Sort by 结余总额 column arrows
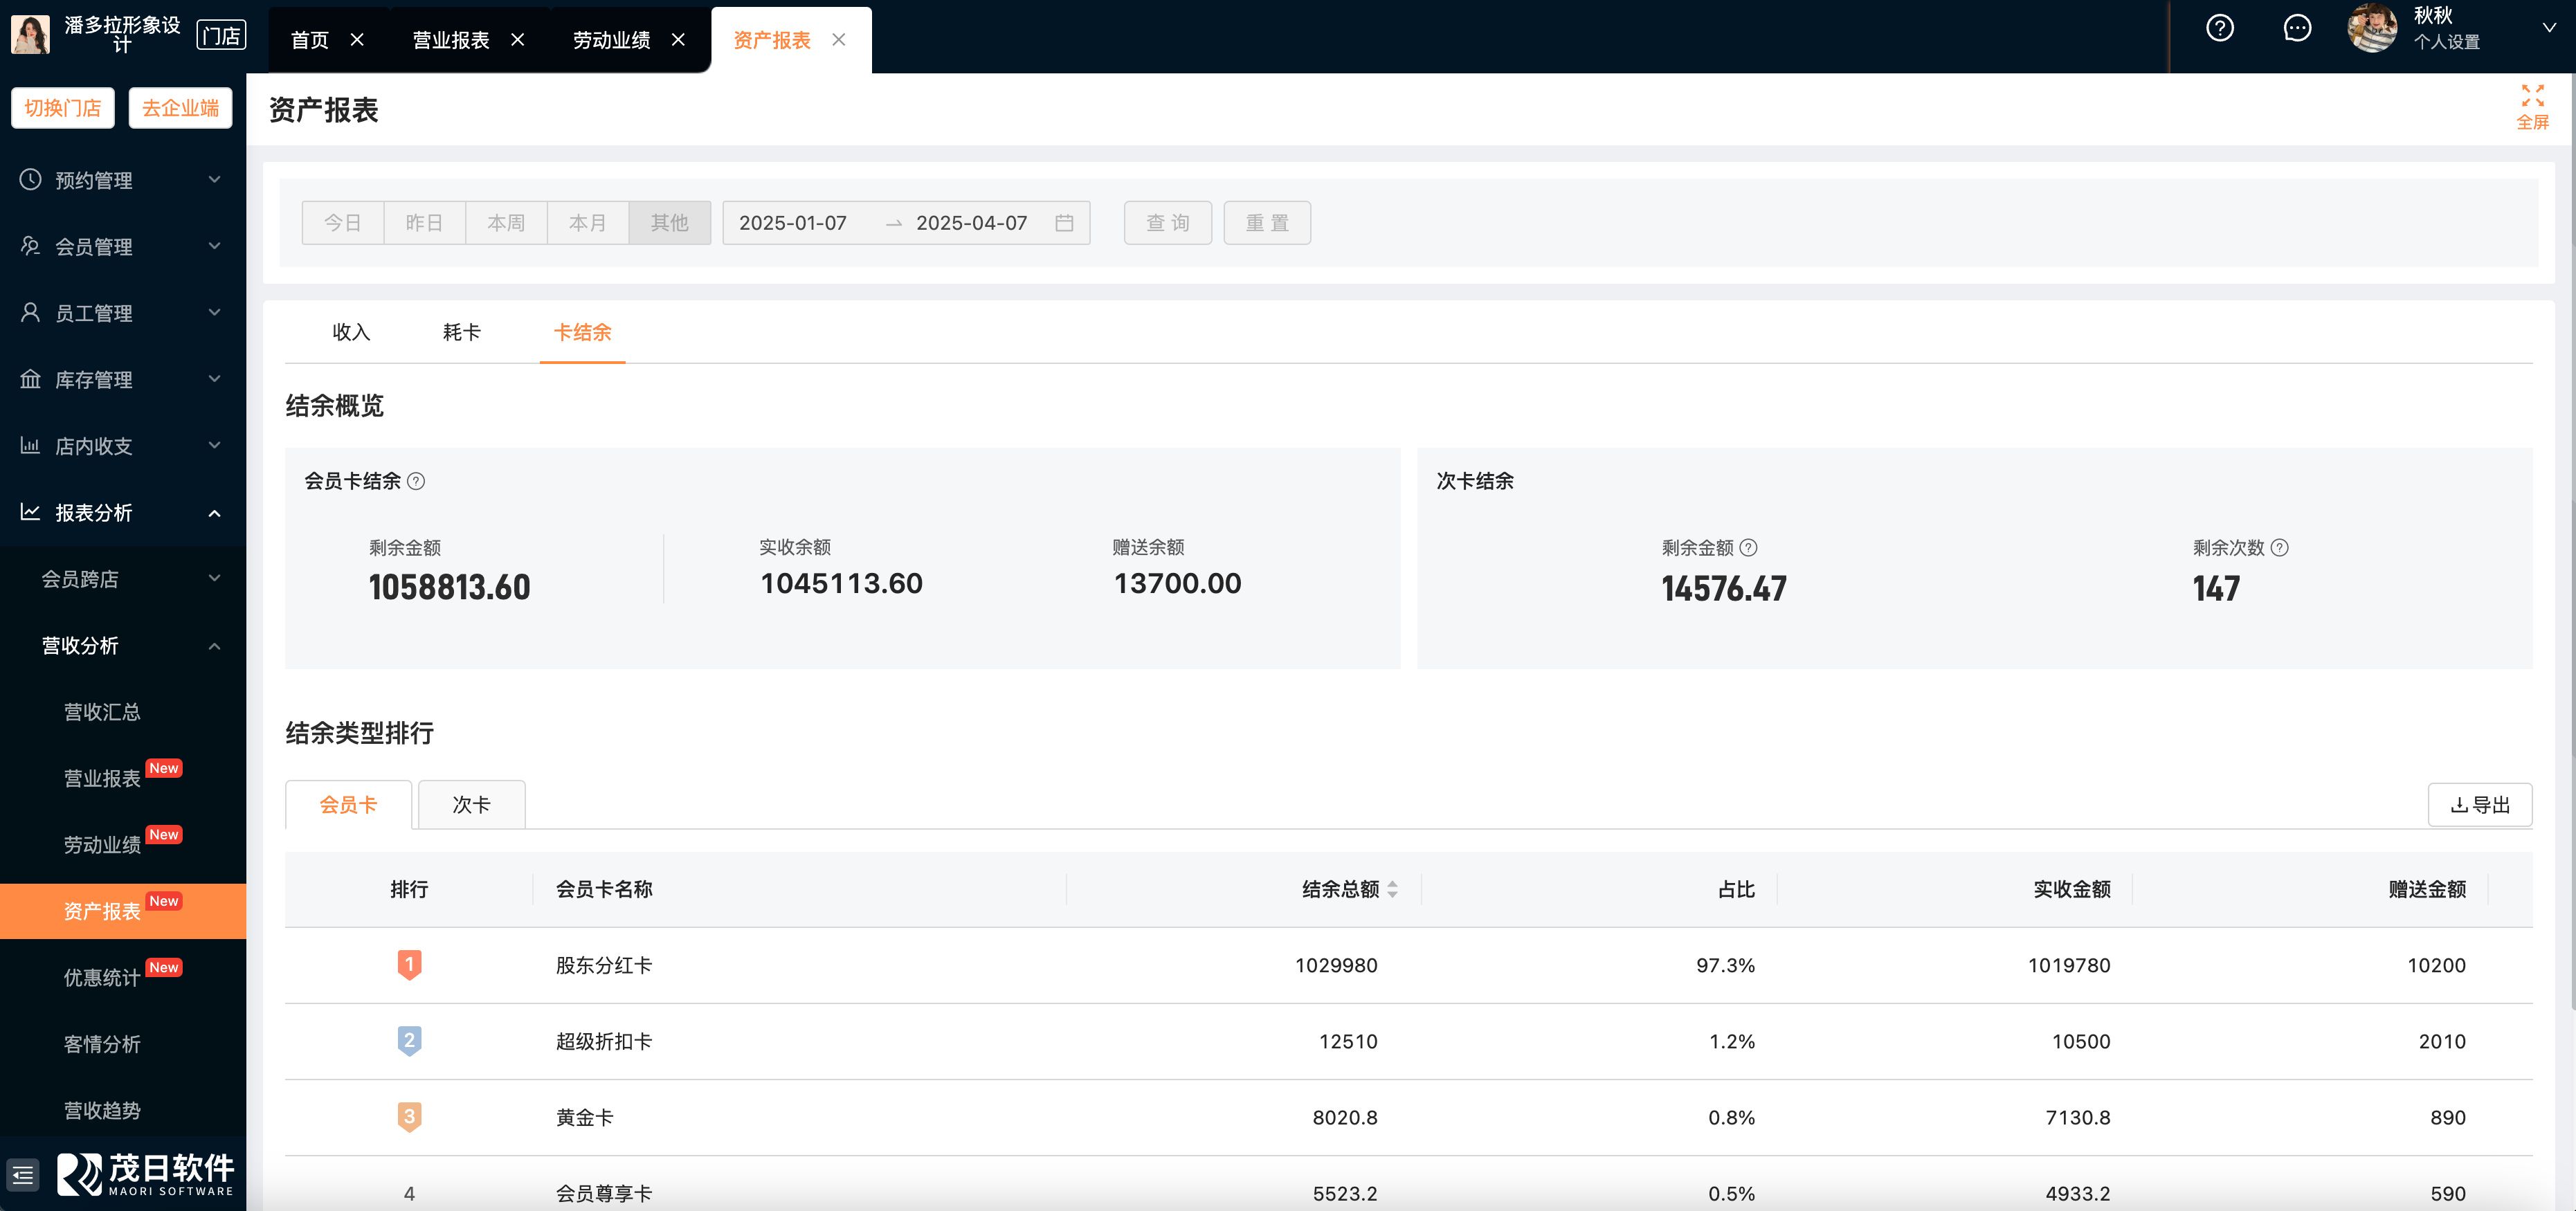This screenshot has height=1211, width=2576. pyautogui.click(x=1392, y=889)
